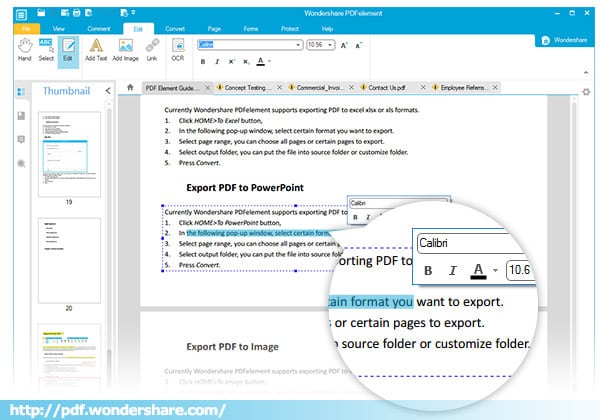Close the Concept Testing tab
The image size is (600, 420).
[x=280, y=88]
